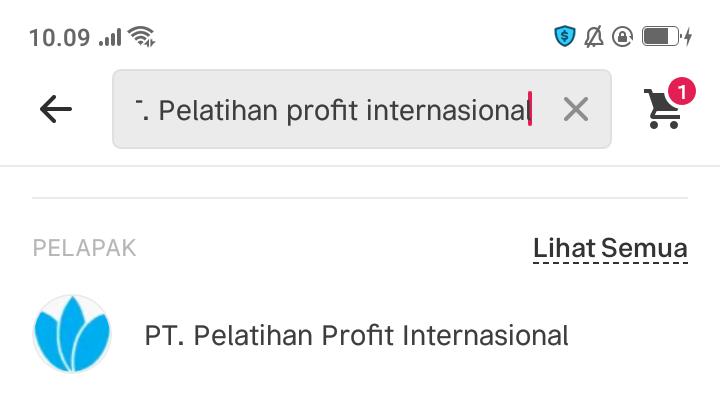Image resolution: width=720 pixels, height=415 pixels.
Task: Click the word "Pelatihan" in search box
Action: (x=218, y=110)
